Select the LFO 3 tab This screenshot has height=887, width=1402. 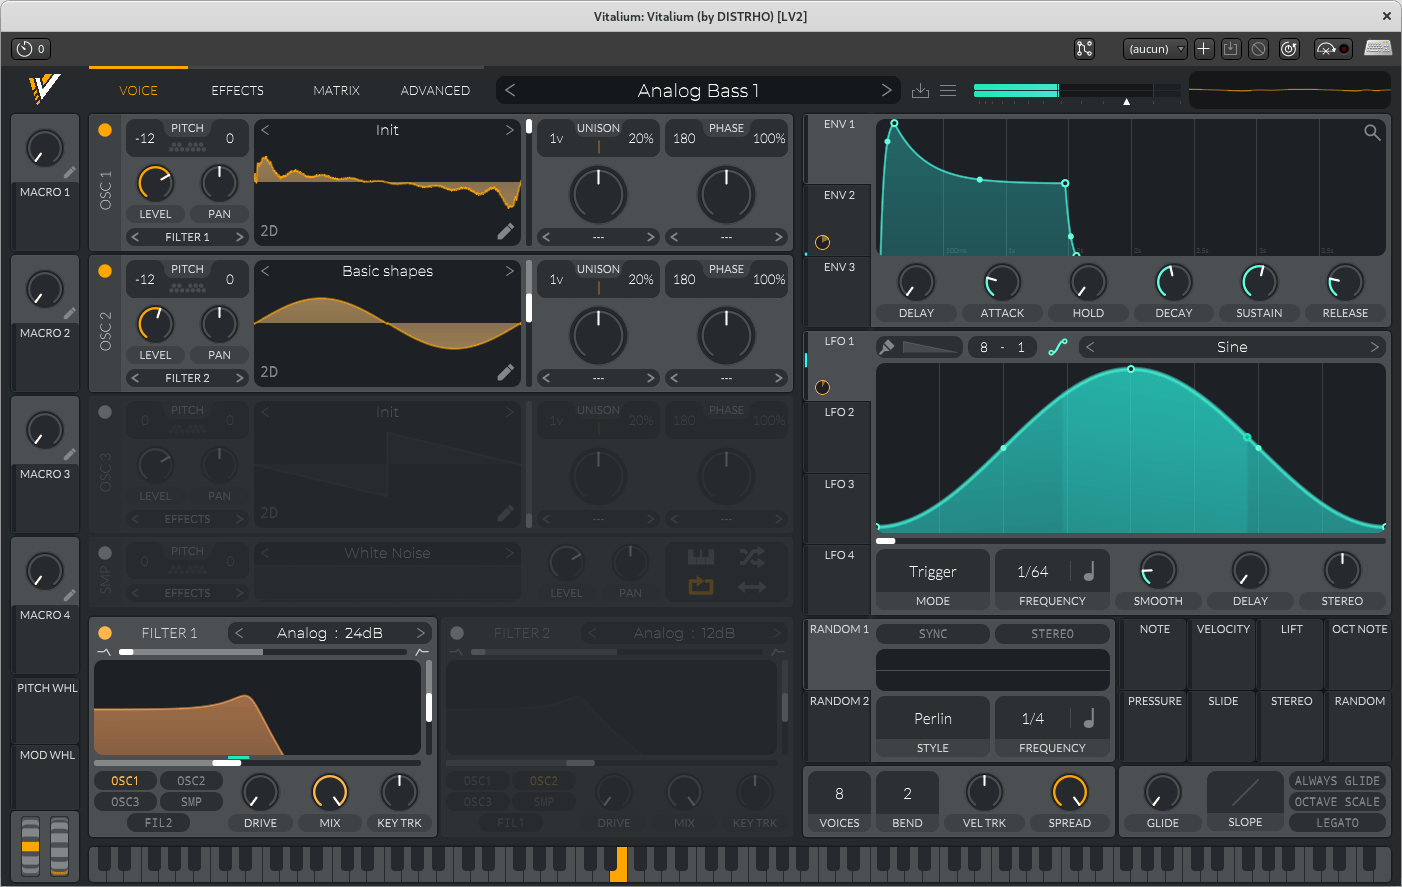pos(838,509)
